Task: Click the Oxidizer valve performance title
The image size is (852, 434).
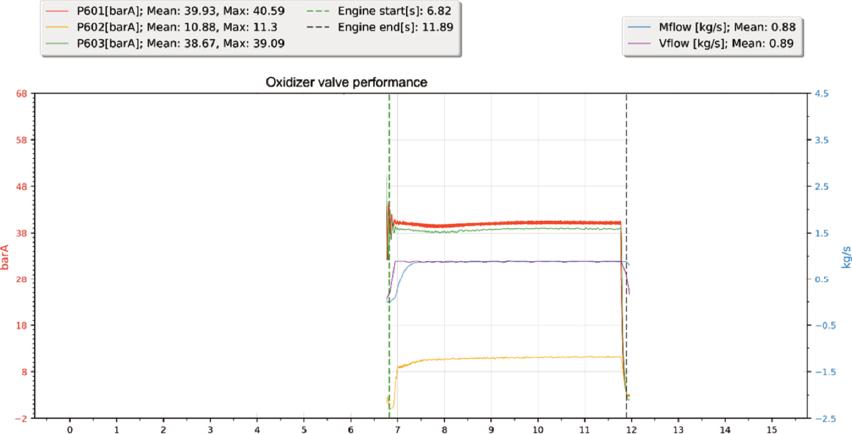Action: pos(346,83)
